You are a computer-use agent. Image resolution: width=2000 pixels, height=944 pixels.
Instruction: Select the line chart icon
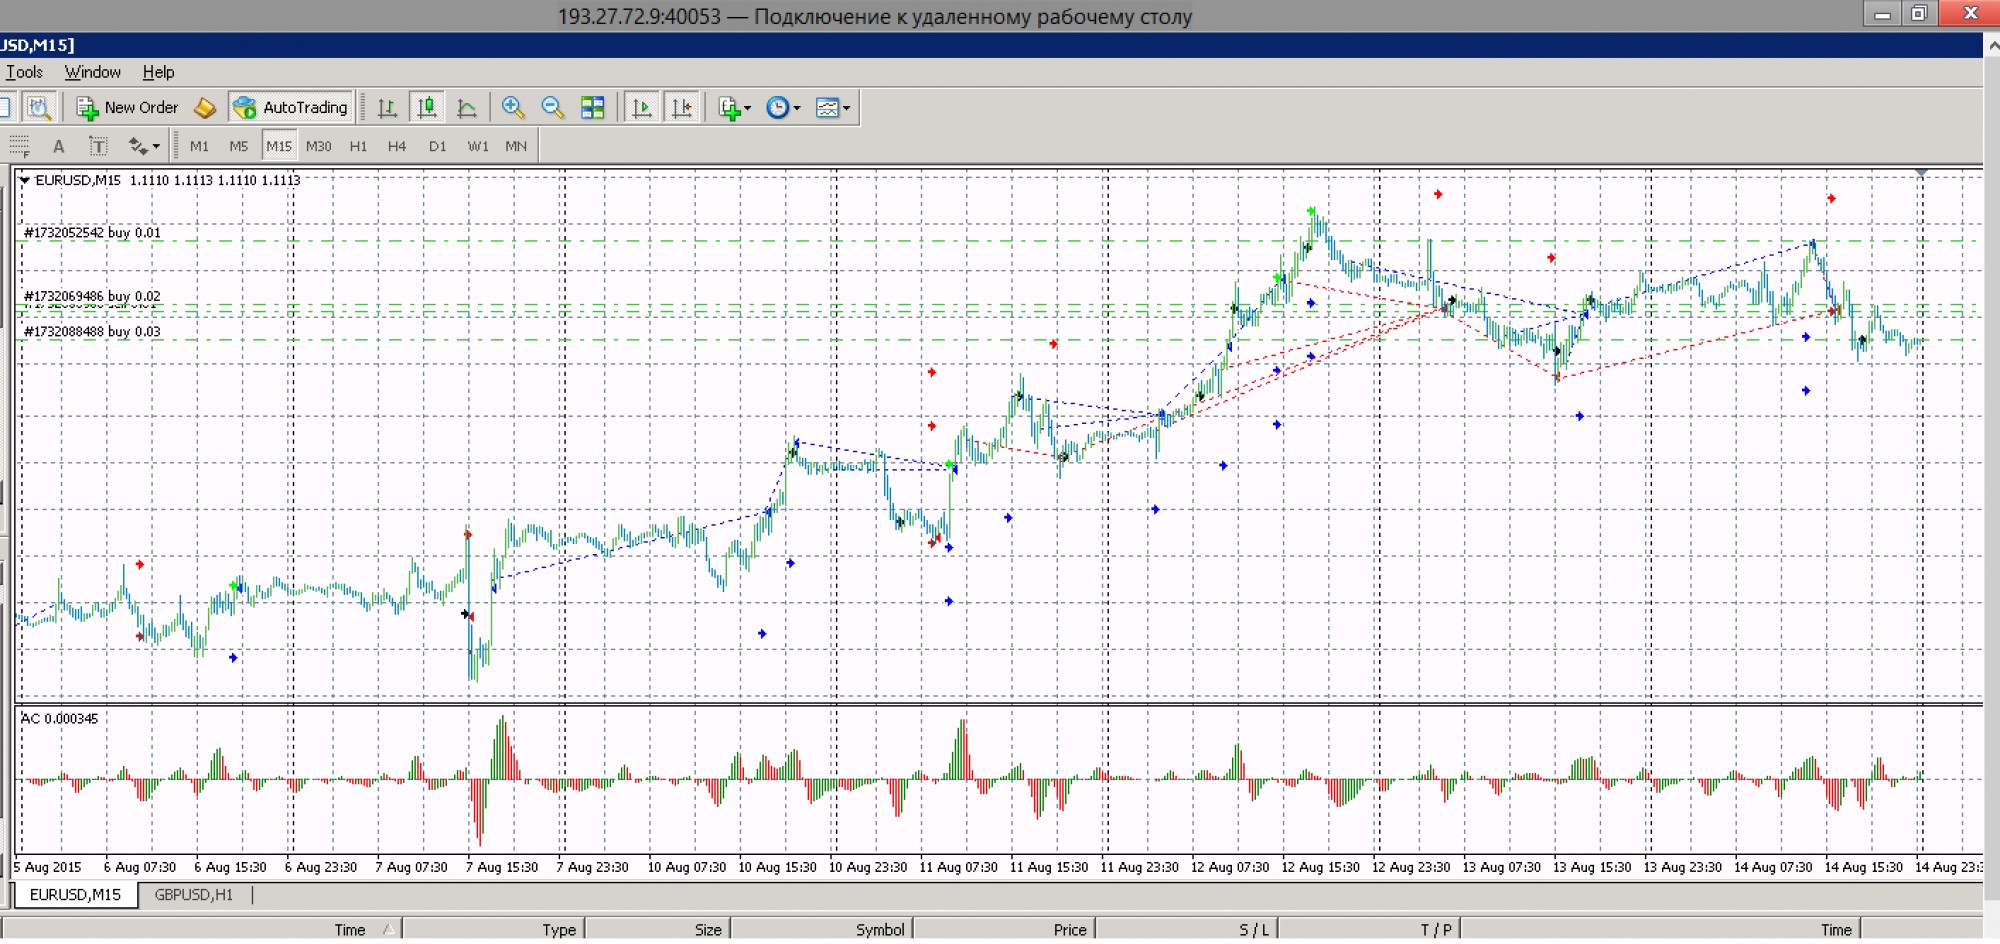tap(466, 108)
